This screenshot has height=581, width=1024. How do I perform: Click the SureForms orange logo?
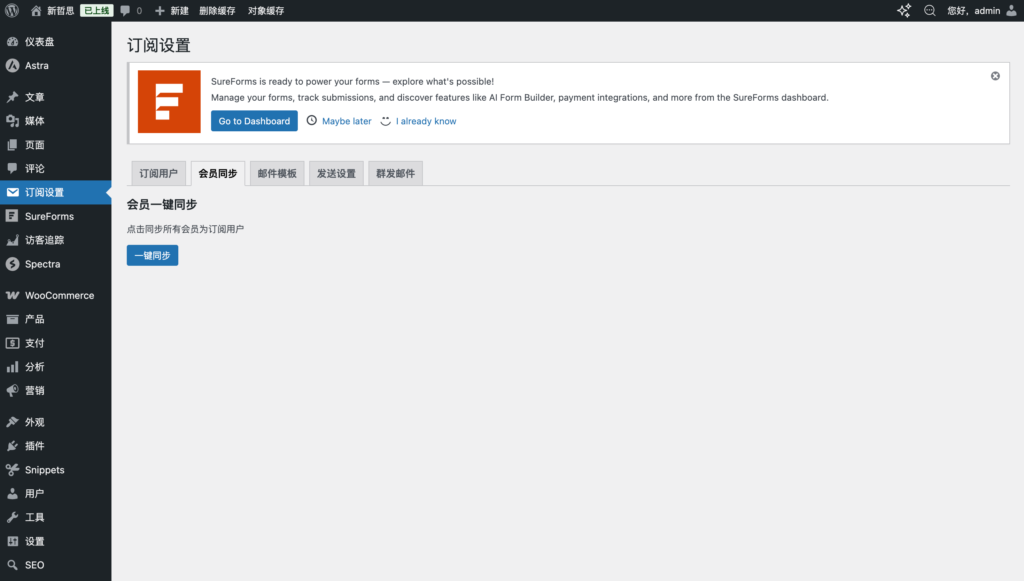pyautogui.click(x=169, y=102)
